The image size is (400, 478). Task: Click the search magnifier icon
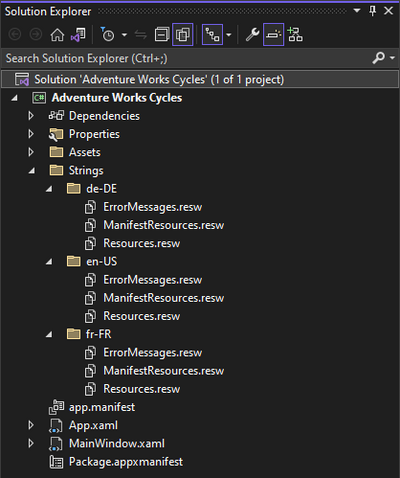[x=378, y=58]
